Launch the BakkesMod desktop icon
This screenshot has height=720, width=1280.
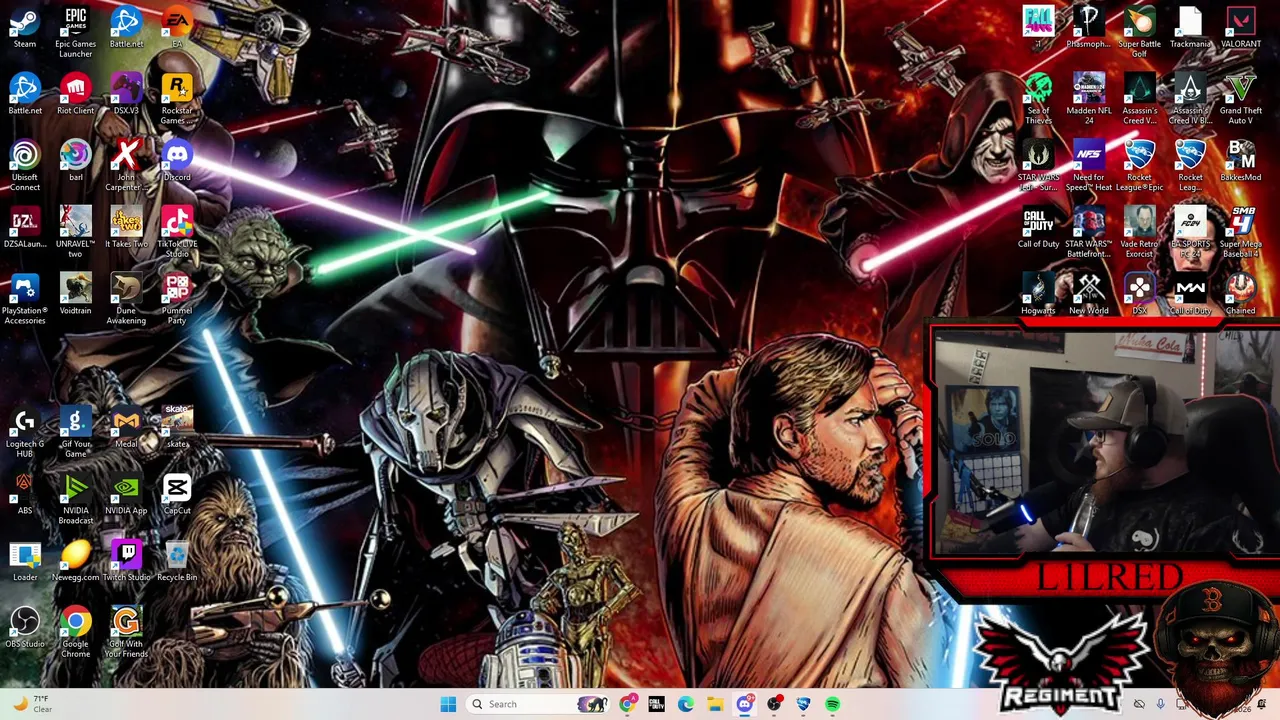coord(1241,162)
